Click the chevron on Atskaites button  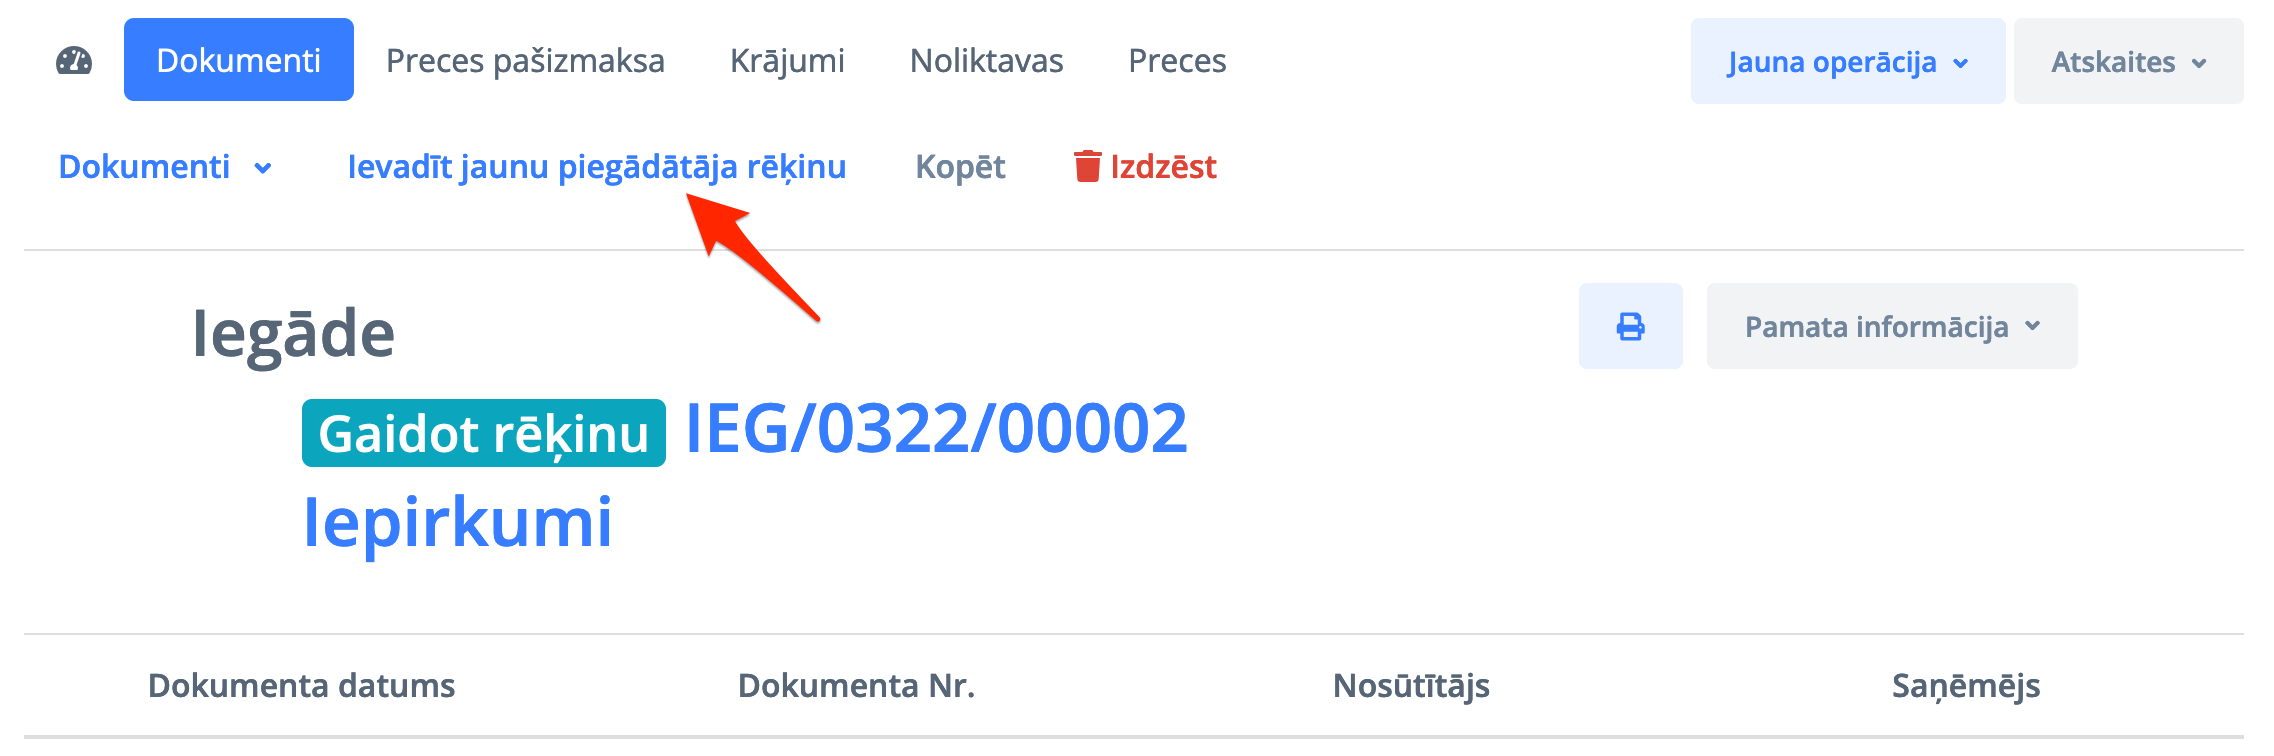(2199, 63)
